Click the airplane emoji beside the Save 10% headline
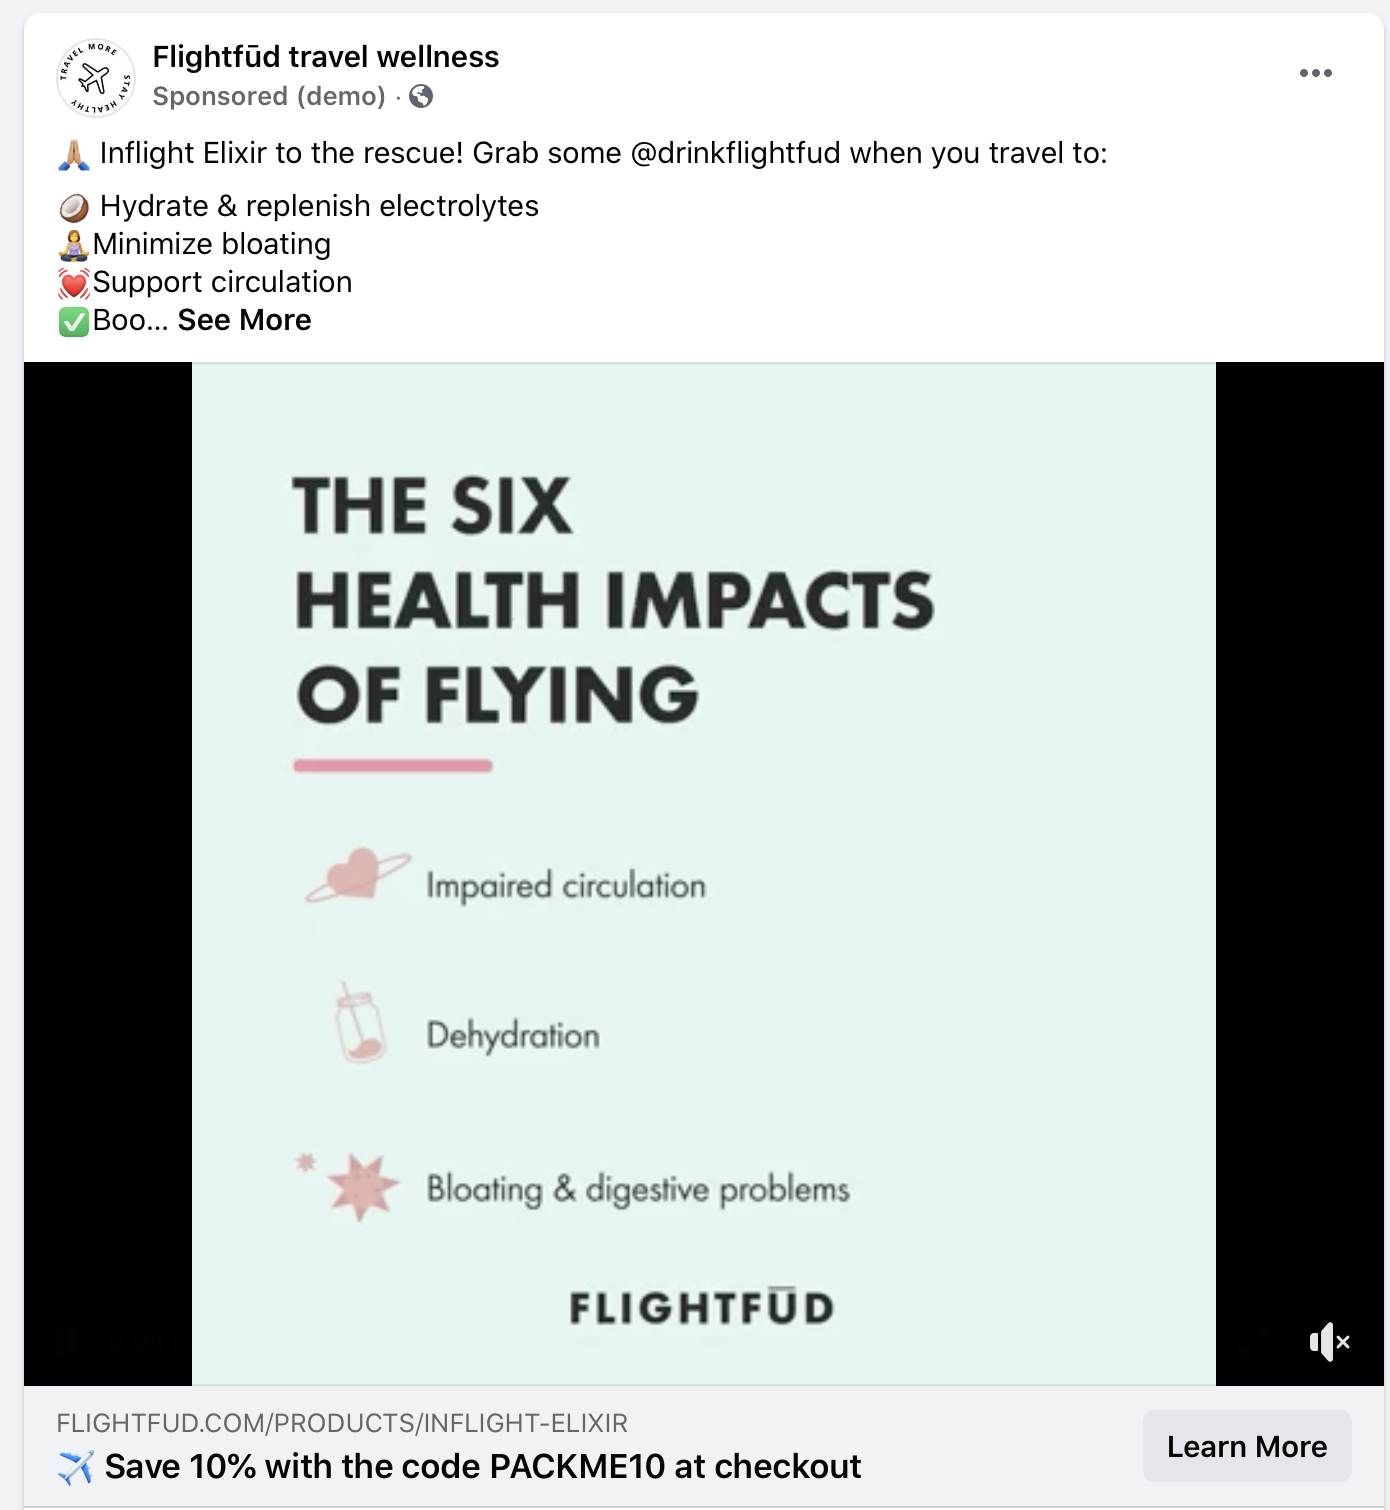Viewport: 1390px width, 1510px height. tap(76, 1467)
